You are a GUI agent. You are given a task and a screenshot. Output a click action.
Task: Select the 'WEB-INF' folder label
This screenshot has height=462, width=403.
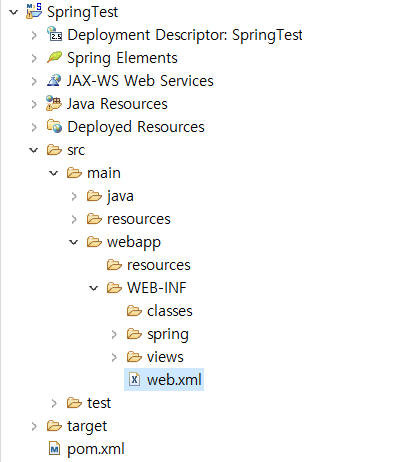click(156, 288)
